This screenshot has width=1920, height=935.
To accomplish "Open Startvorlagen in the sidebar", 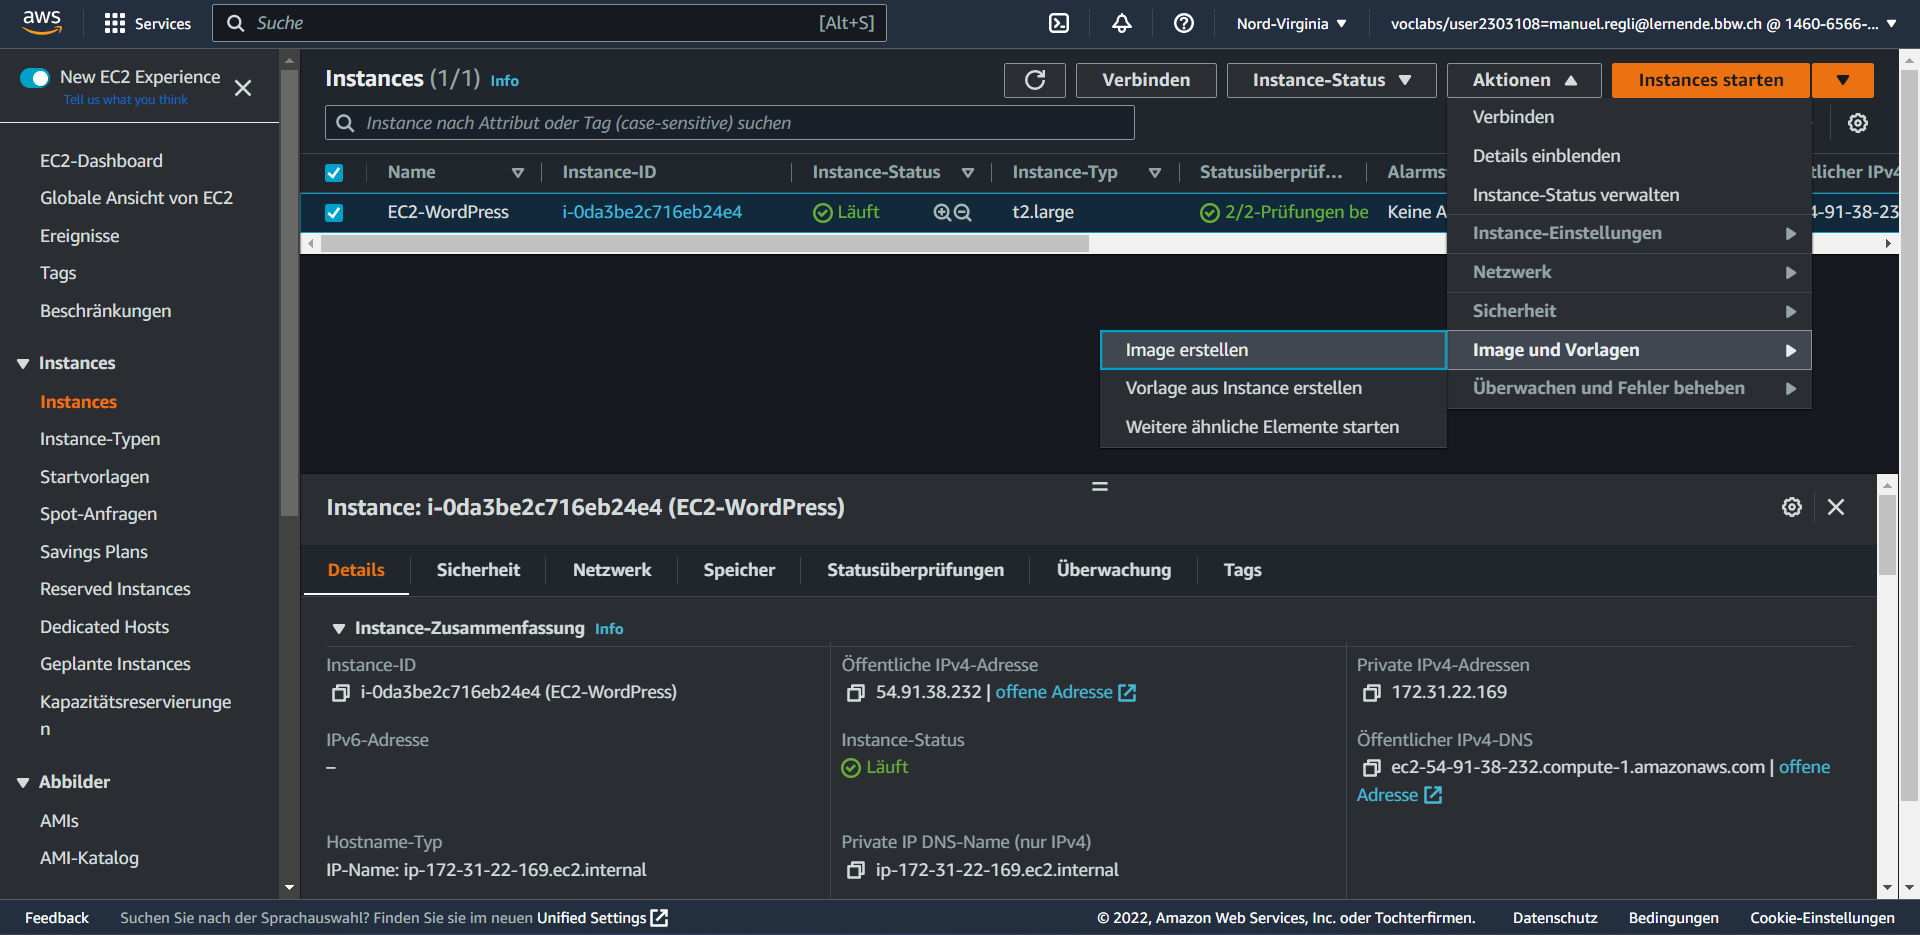I will pyautogui.click(x=94, y=477).
